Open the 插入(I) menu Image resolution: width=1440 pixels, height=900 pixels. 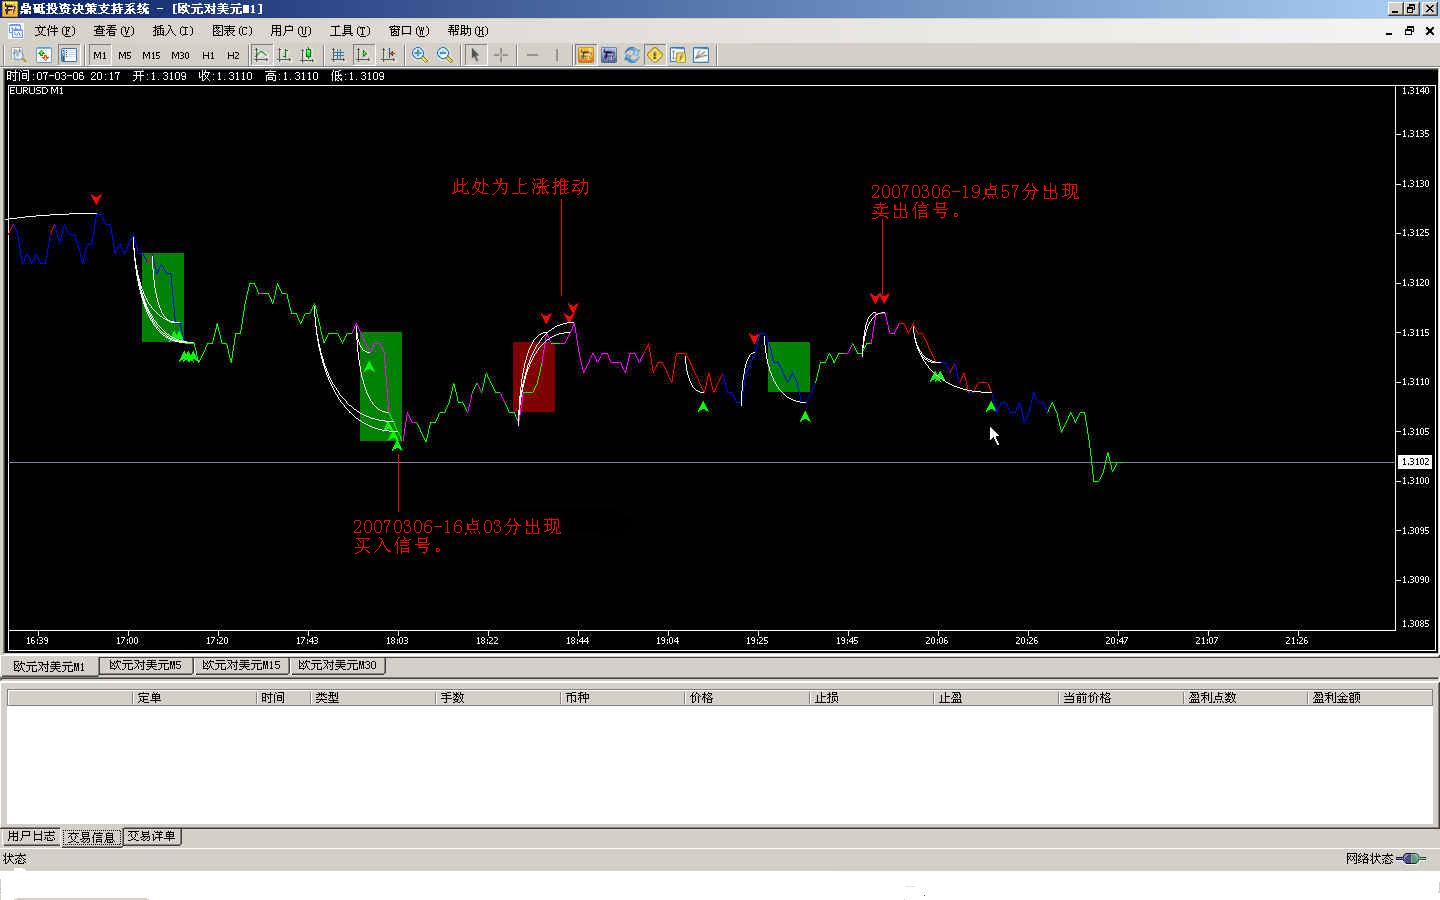(172, 31)
